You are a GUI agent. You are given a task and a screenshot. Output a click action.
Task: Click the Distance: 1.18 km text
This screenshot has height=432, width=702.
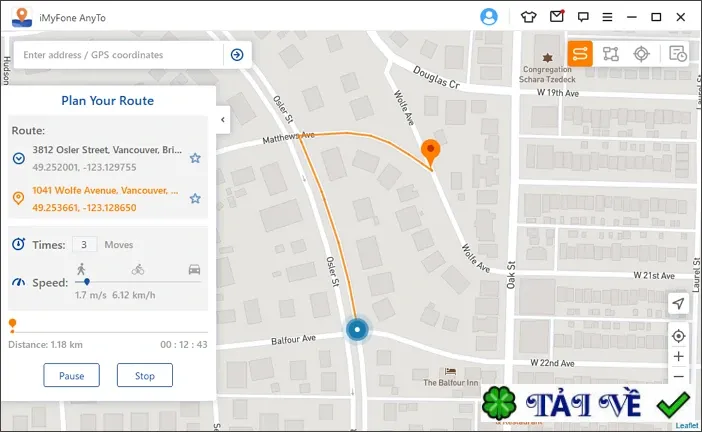(45, 345)
